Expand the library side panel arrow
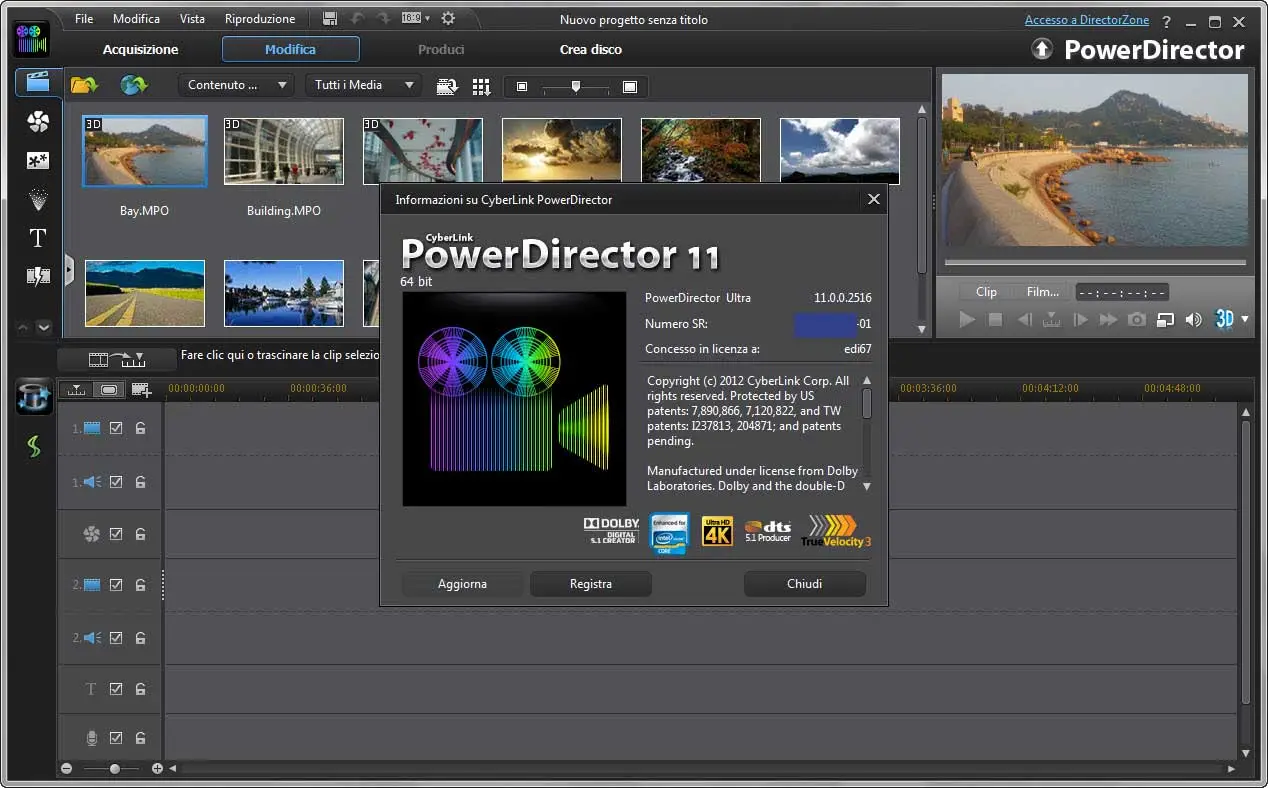Image resolution: width=1268 pixels, height=788 pixels. point(69,270)
